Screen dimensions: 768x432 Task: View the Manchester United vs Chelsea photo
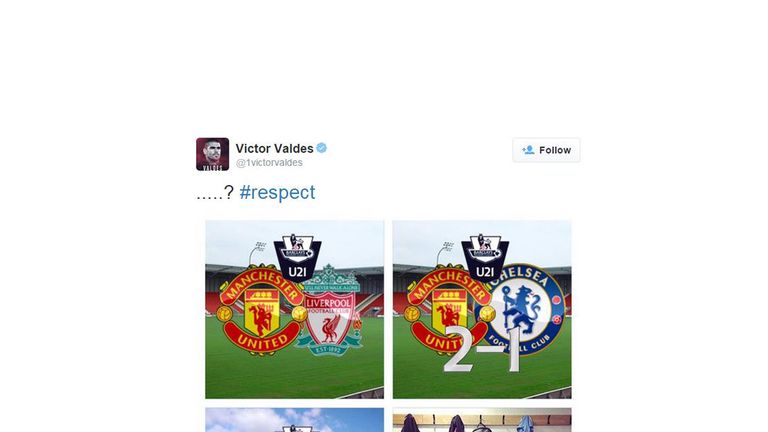tap(482, 310)
